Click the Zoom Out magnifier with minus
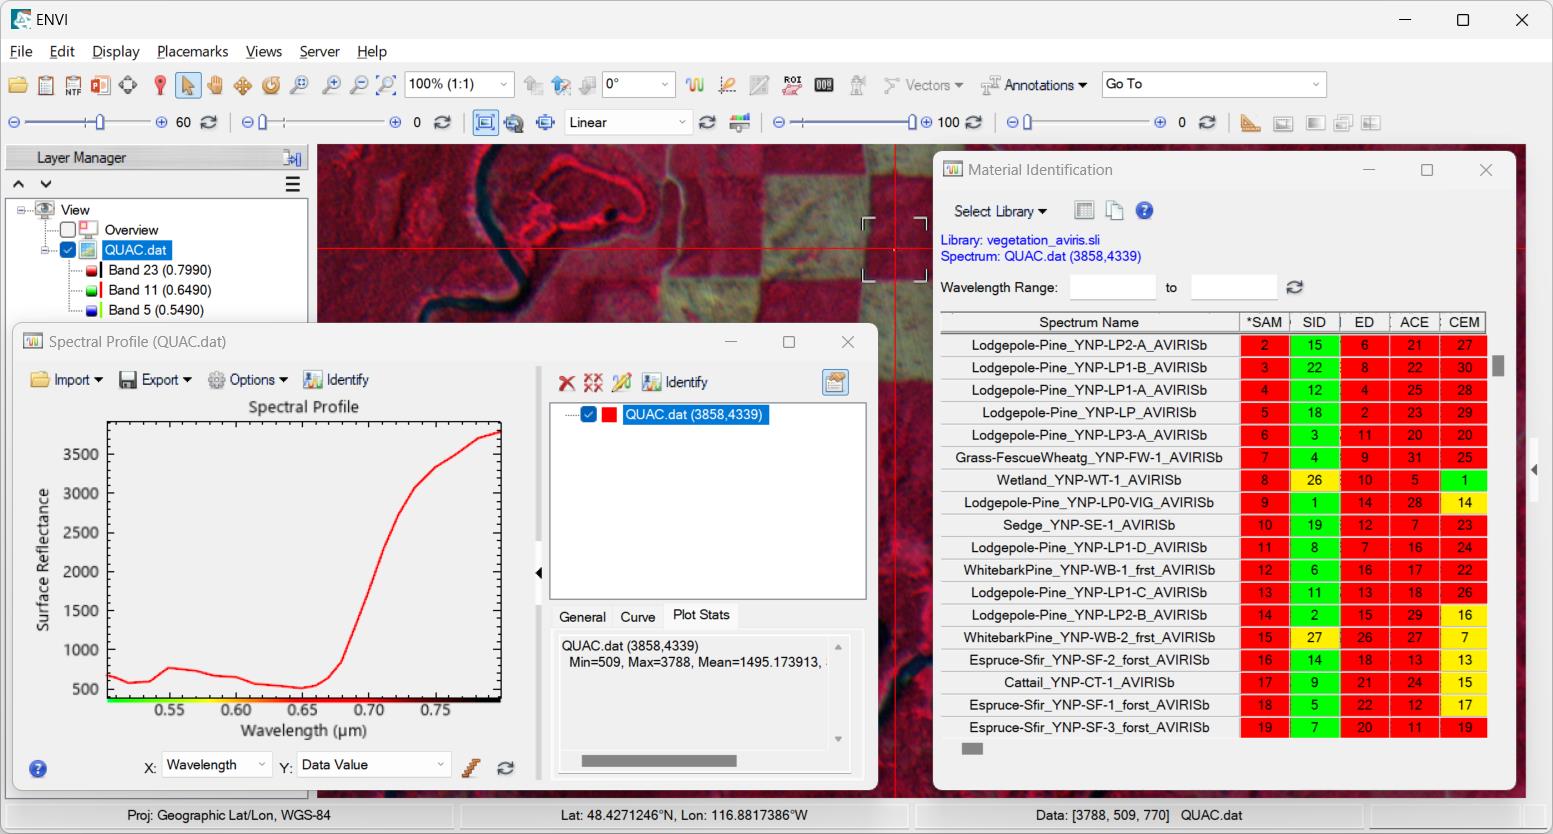The image size is (1553, 834). 358,85
